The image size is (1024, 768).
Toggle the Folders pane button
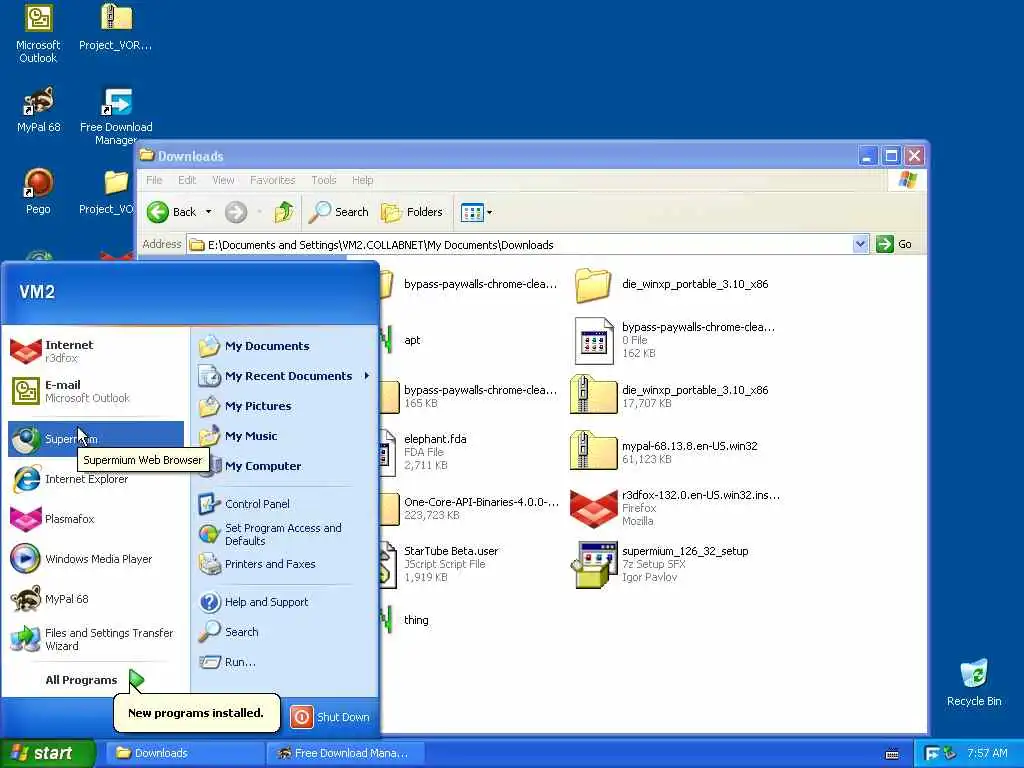pyautogui.click(x=412, y=212)
